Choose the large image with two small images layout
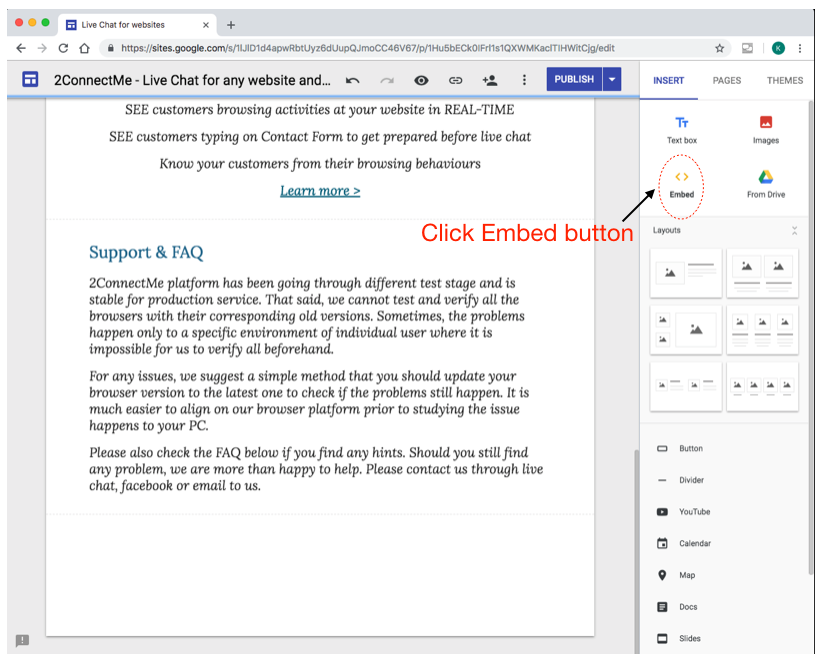Viewport: 822px width, 665px height. coord(686,330)
